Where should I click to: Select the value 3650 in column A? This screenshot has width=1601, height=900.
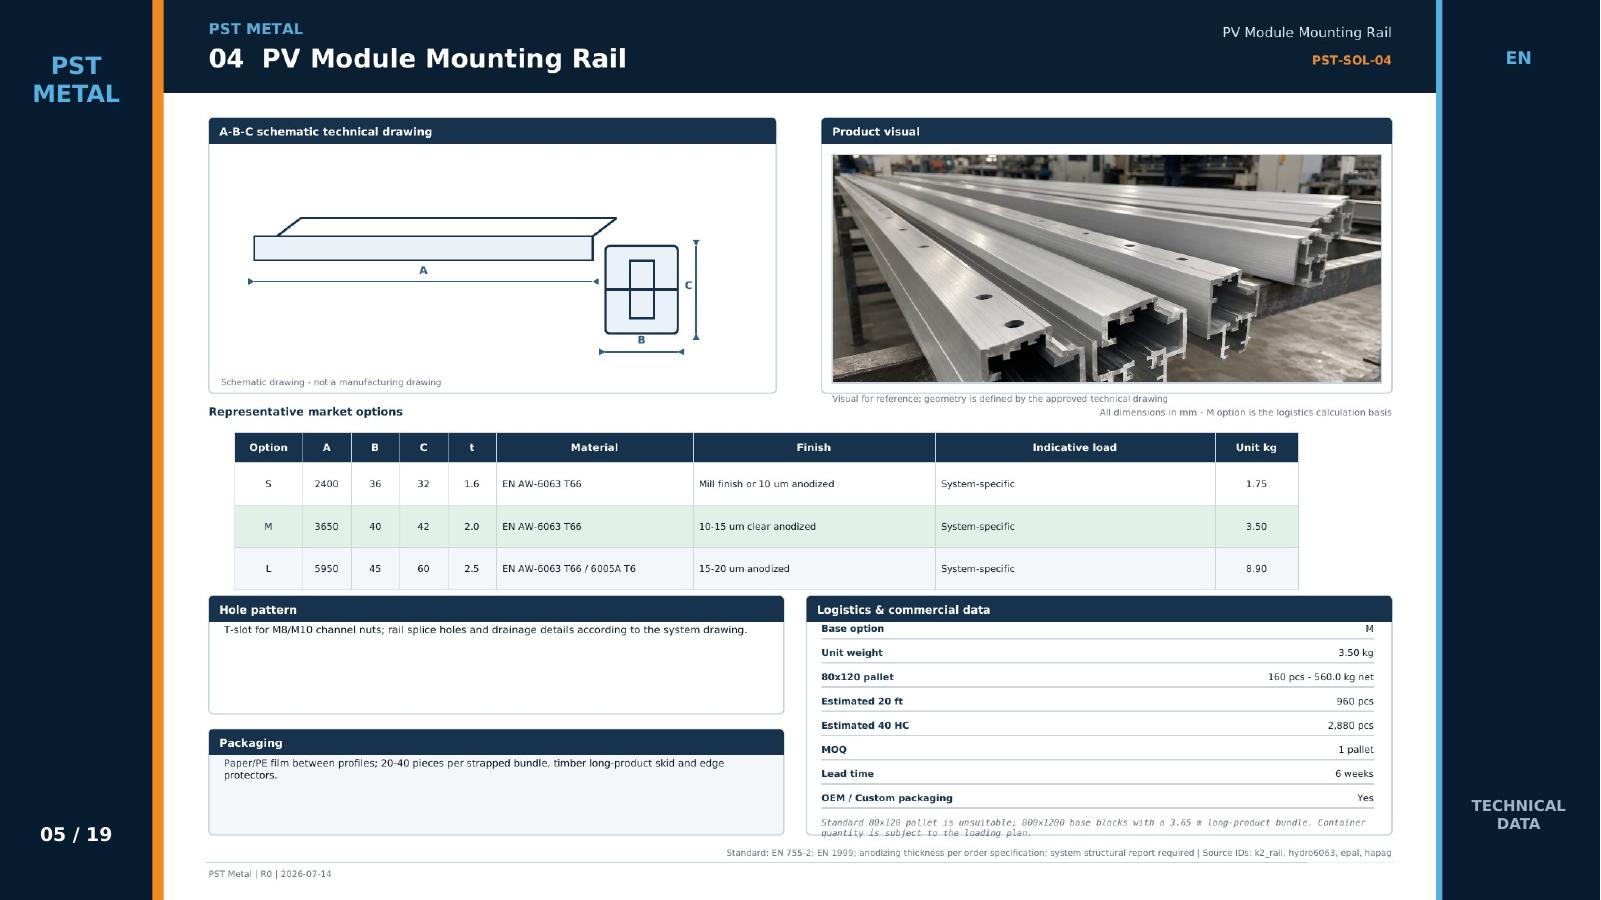coord(326,527)
